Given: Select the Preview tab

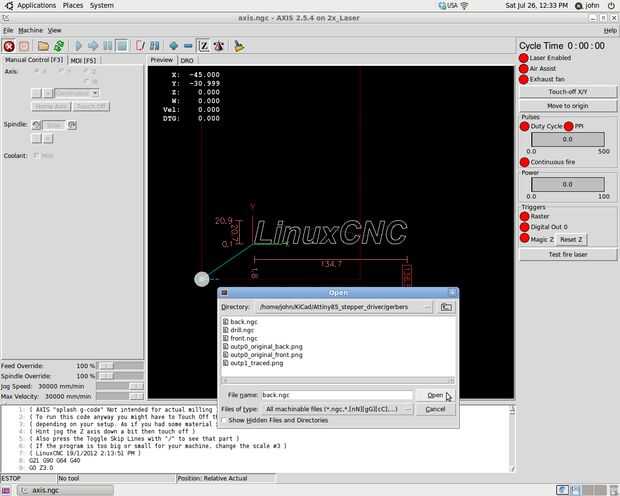Looking at the screenshot, I should 162,60.
